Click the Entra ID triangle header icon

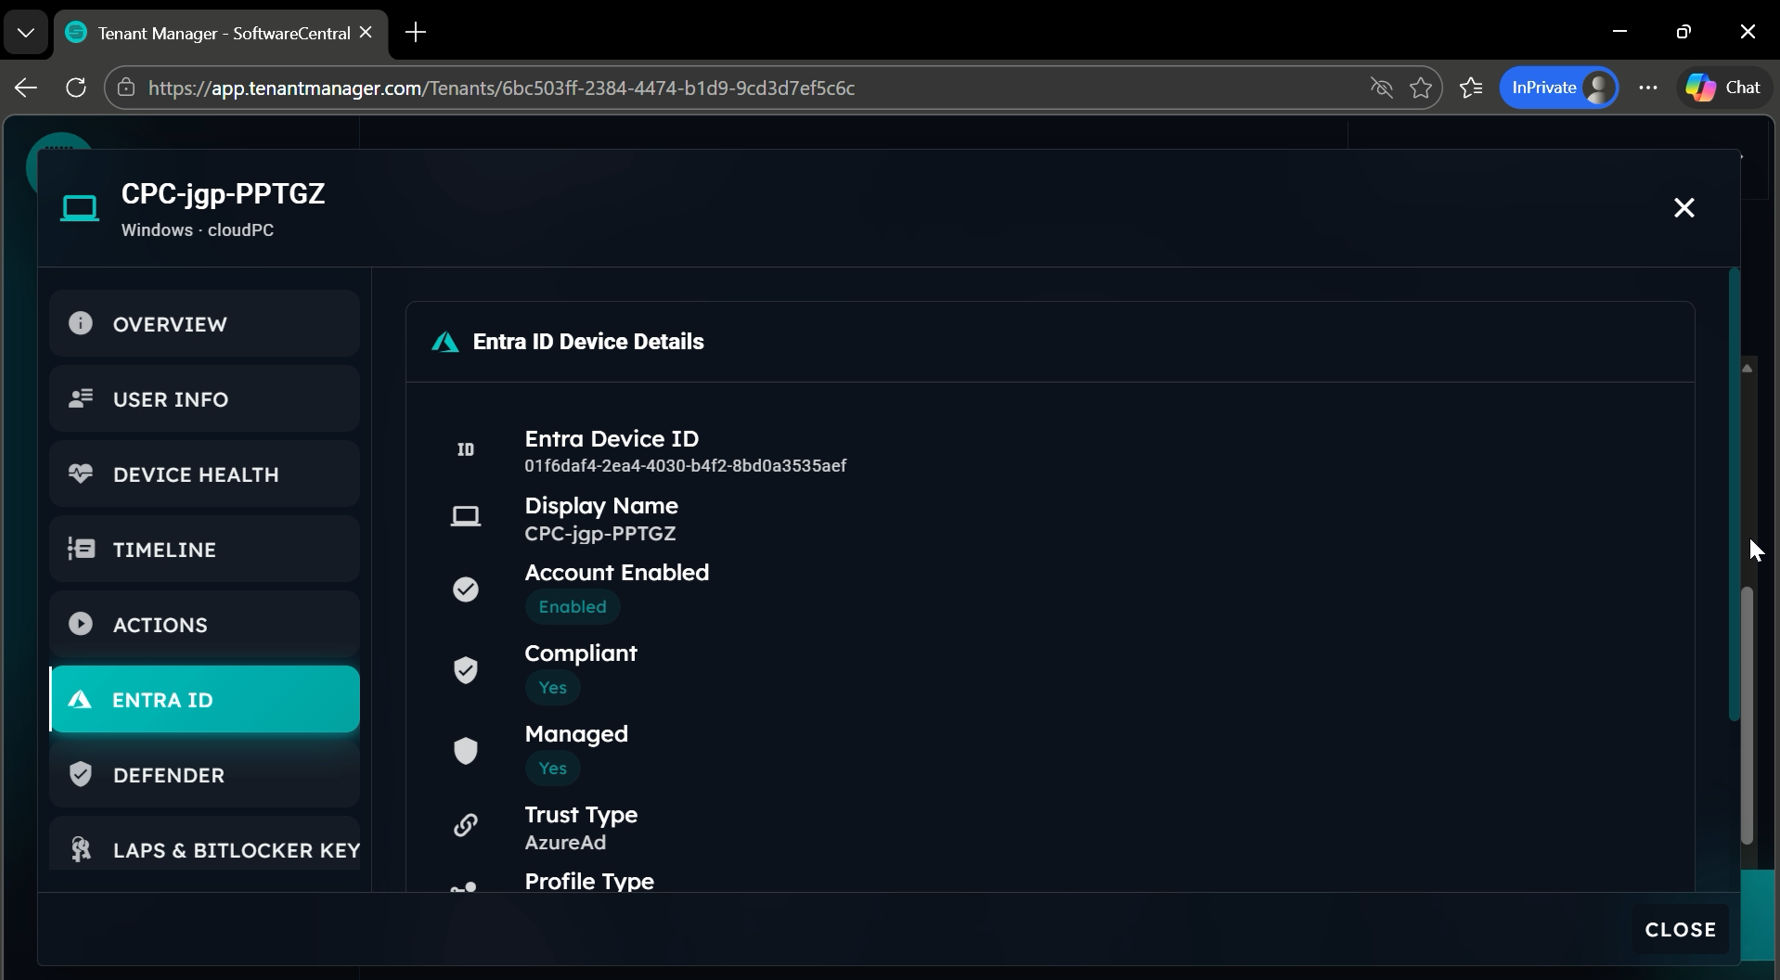445,342
